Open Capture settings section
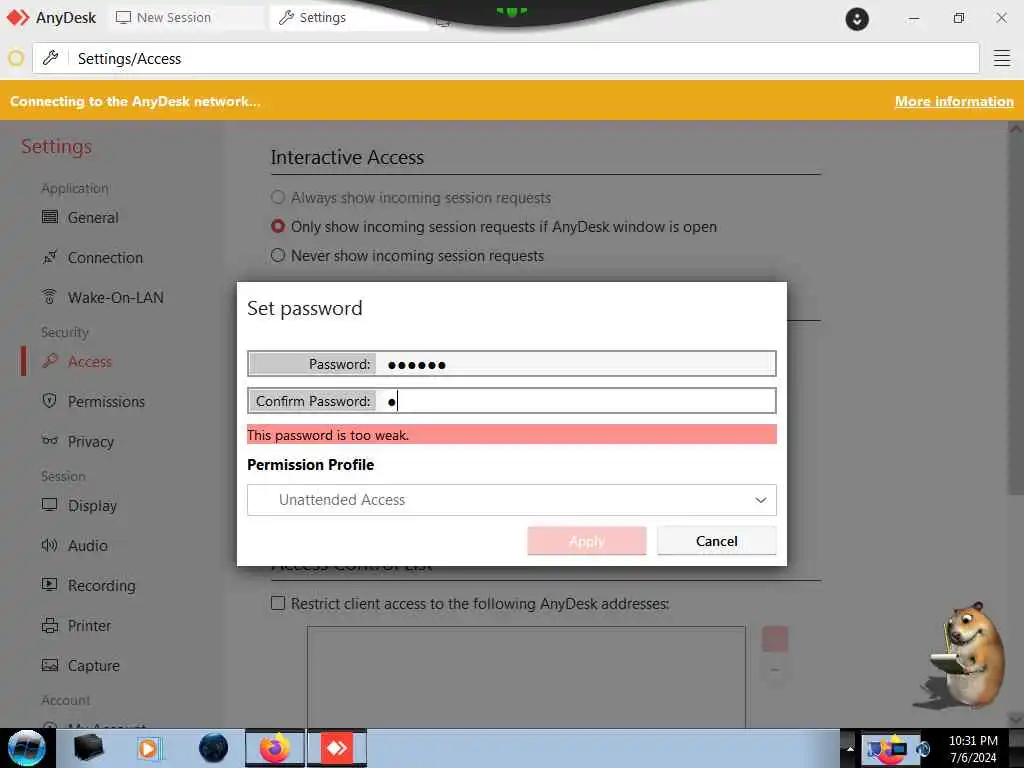Viewport: 1024px width, 768px height. tap(93, 665)
